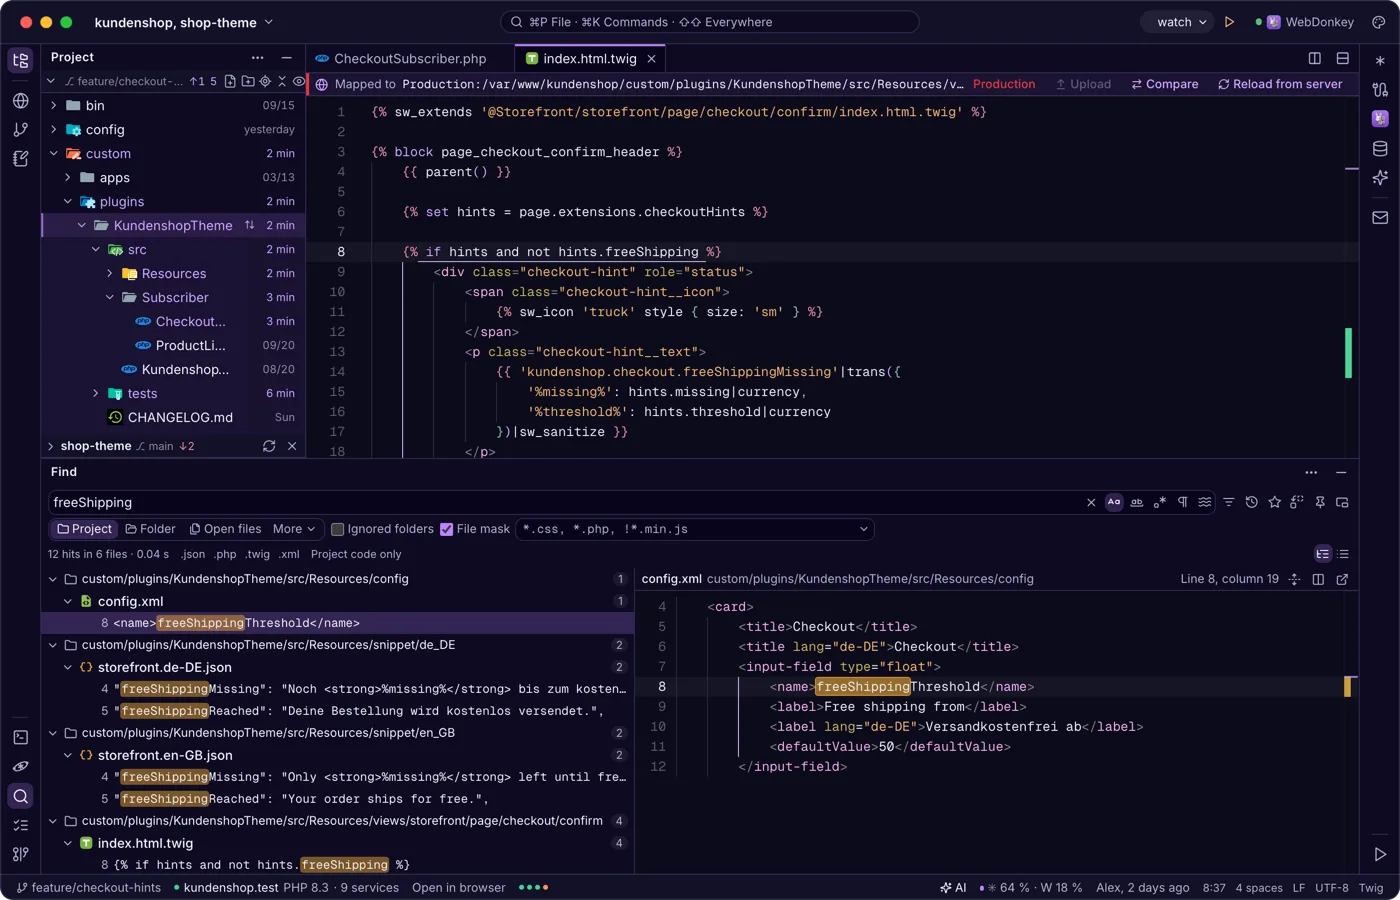Screen dimensions: 1400x900
Task: Click Compare in the deployment bar
Action: [1165, 84]
